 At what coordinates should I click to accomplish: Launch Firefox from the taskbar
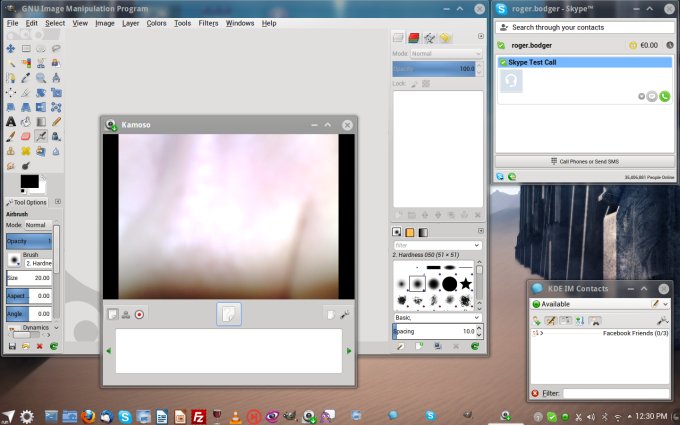88,415
